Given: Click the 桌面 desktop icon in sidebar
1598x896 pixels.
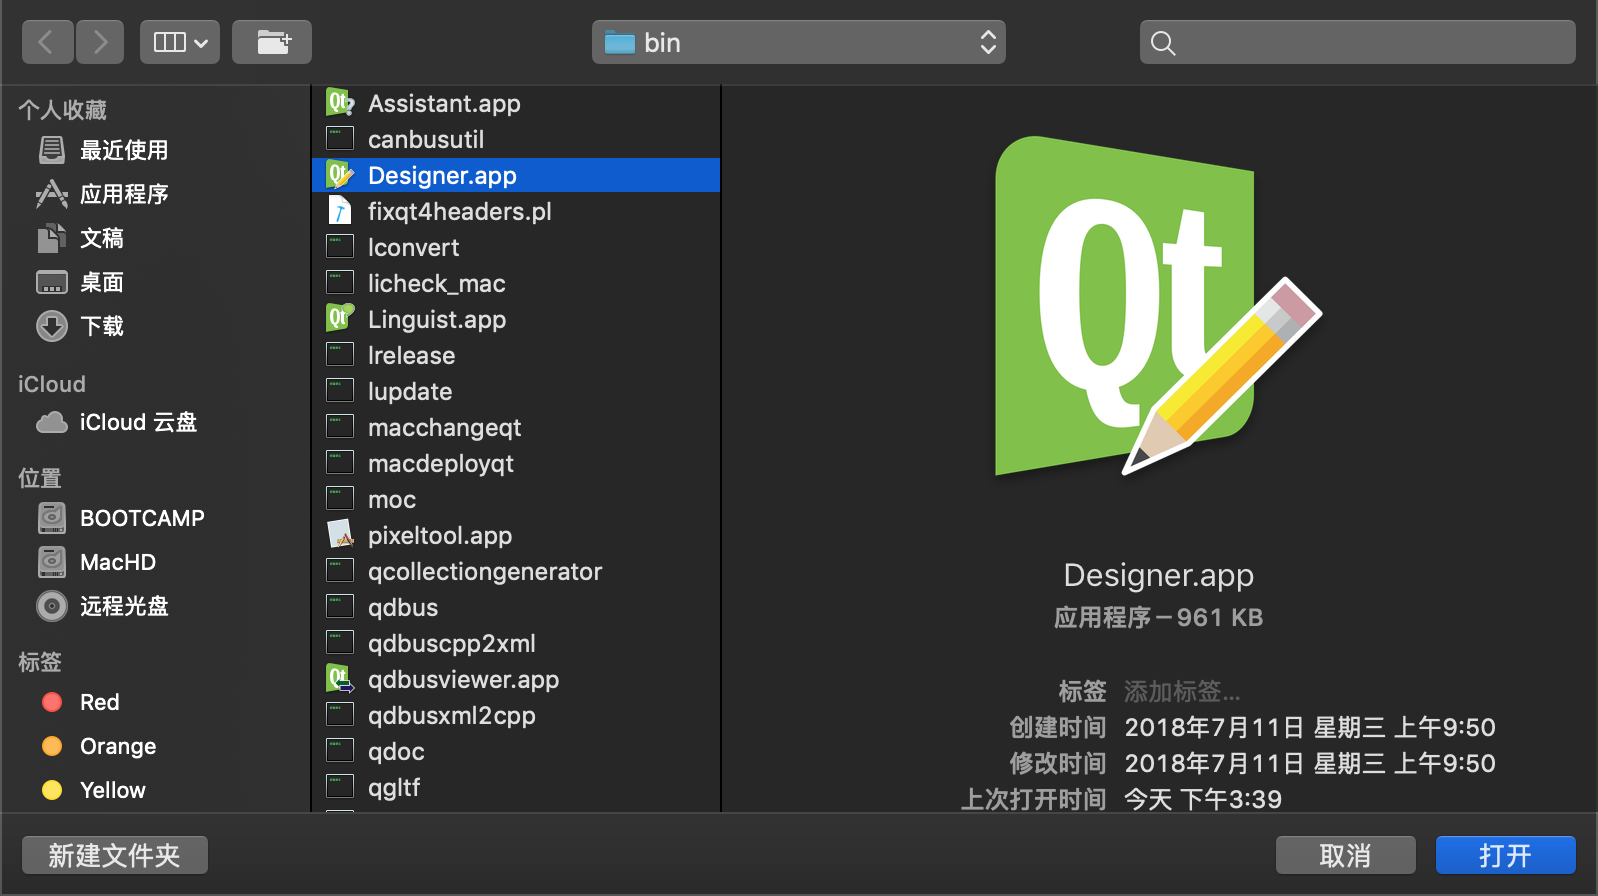Looking at the screenshot, I should 52,282.
